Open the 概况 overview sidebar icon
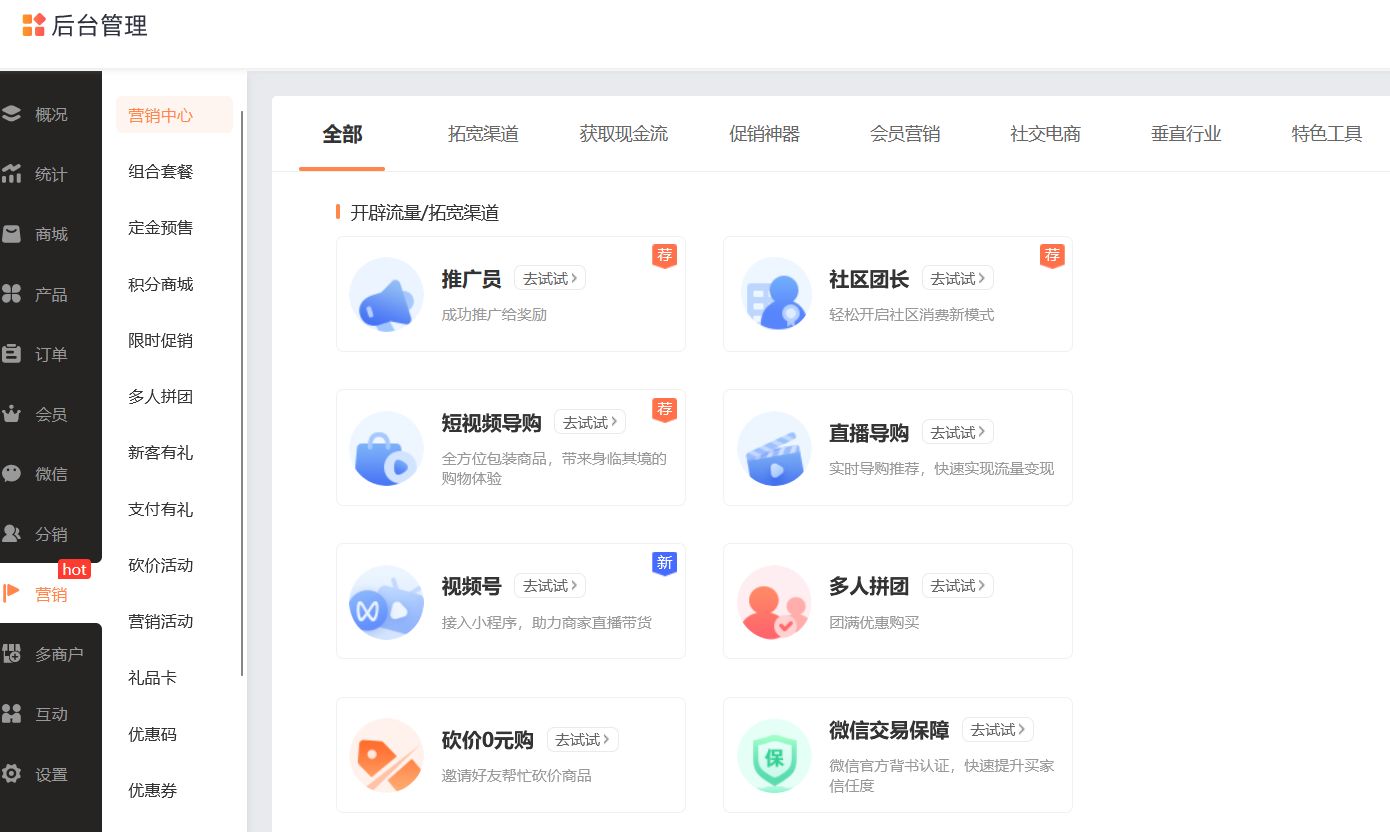 [x=13, y=113]
